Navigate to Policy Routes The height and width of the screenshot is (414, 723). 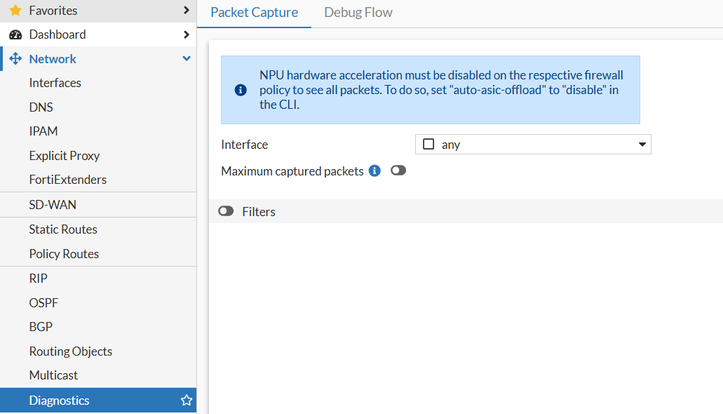(64, 254)
